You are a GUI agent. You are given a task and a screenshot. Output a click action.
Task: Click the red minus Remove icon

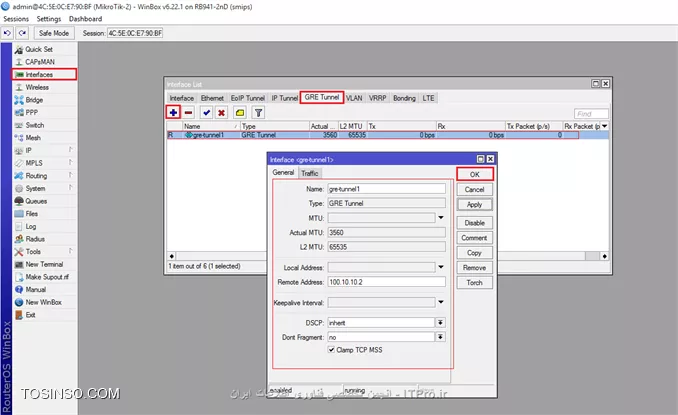(189, 113)
